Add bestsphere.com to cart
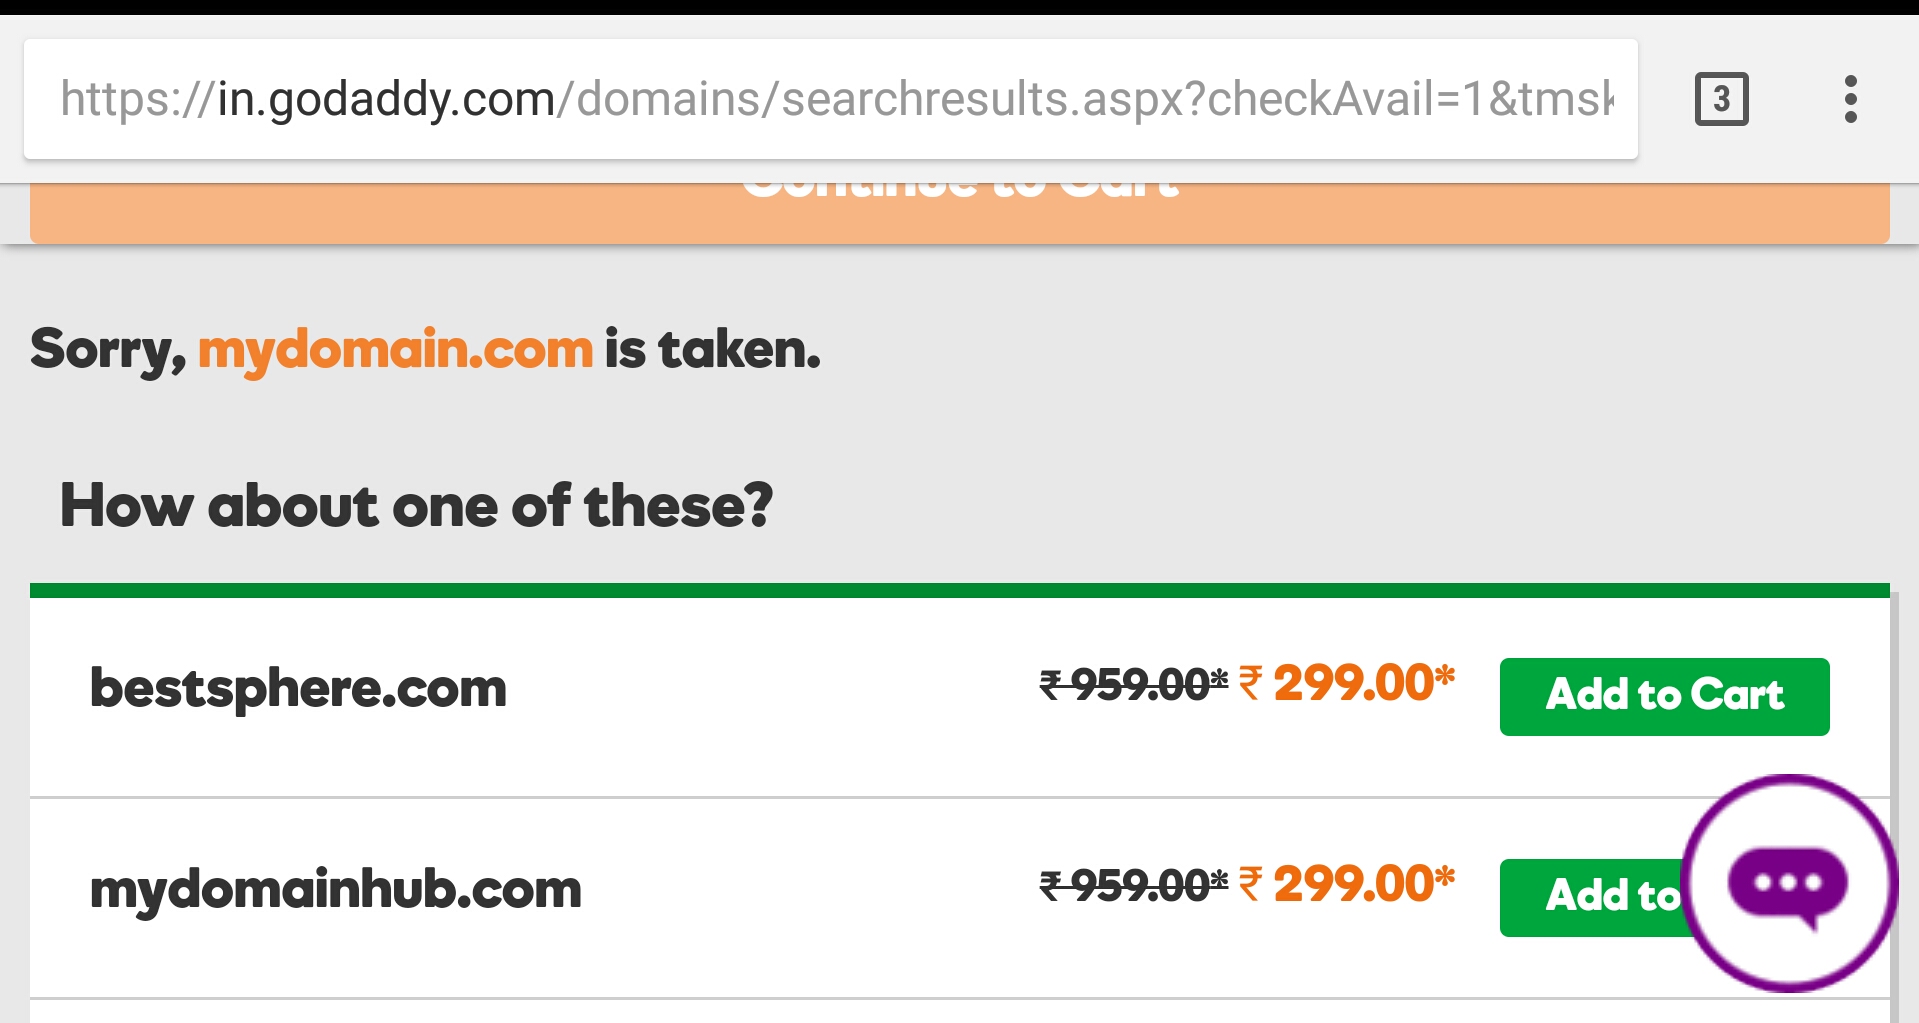Viewport: 1919px width, 1023px height. coord(1664,696)
